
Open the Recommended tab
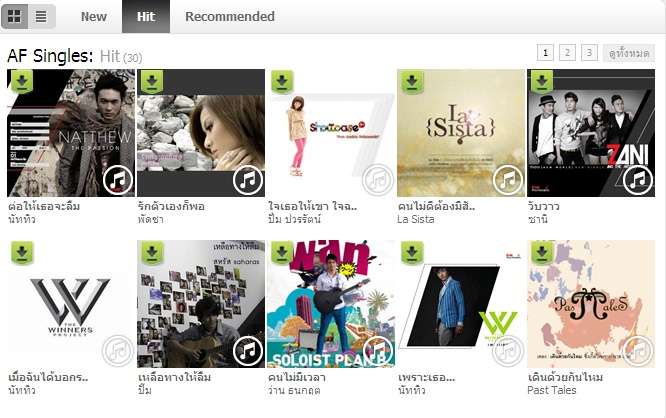[230, 17]
